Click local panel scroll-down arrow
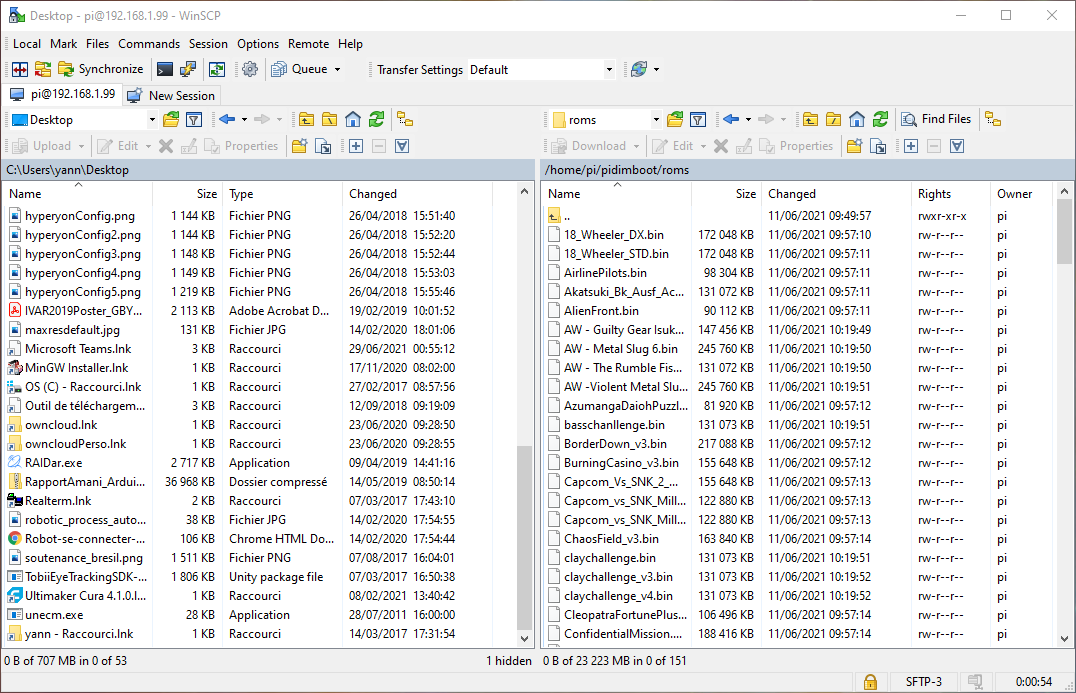The width and height of the screenshot is (1076, 693). (x=524, y=638)
